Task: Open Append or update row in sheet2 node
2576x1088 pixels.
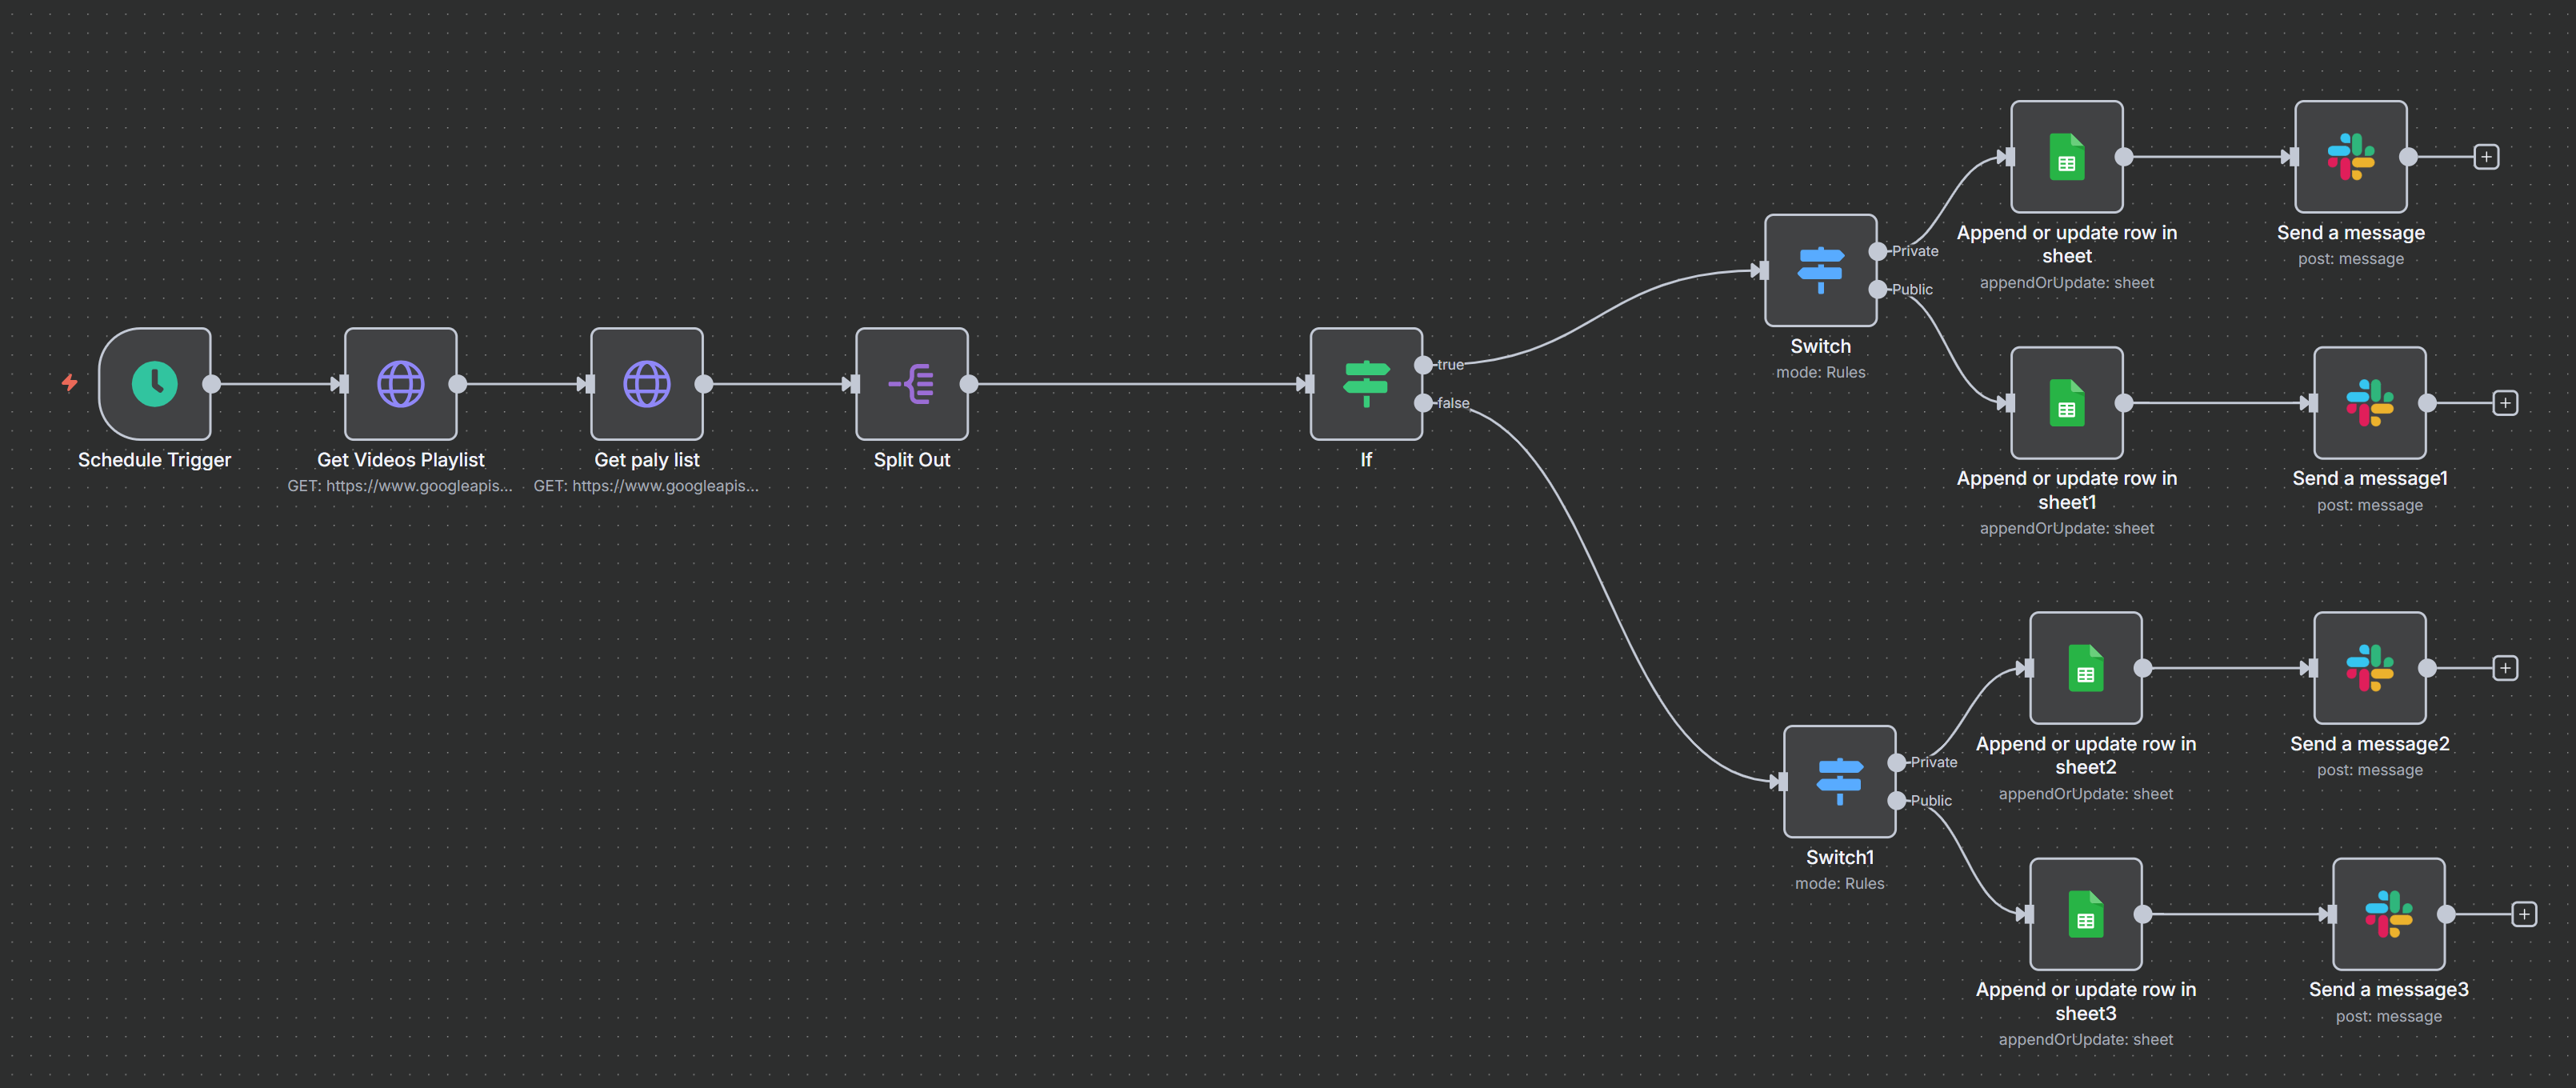Action: pos(2085,668)
